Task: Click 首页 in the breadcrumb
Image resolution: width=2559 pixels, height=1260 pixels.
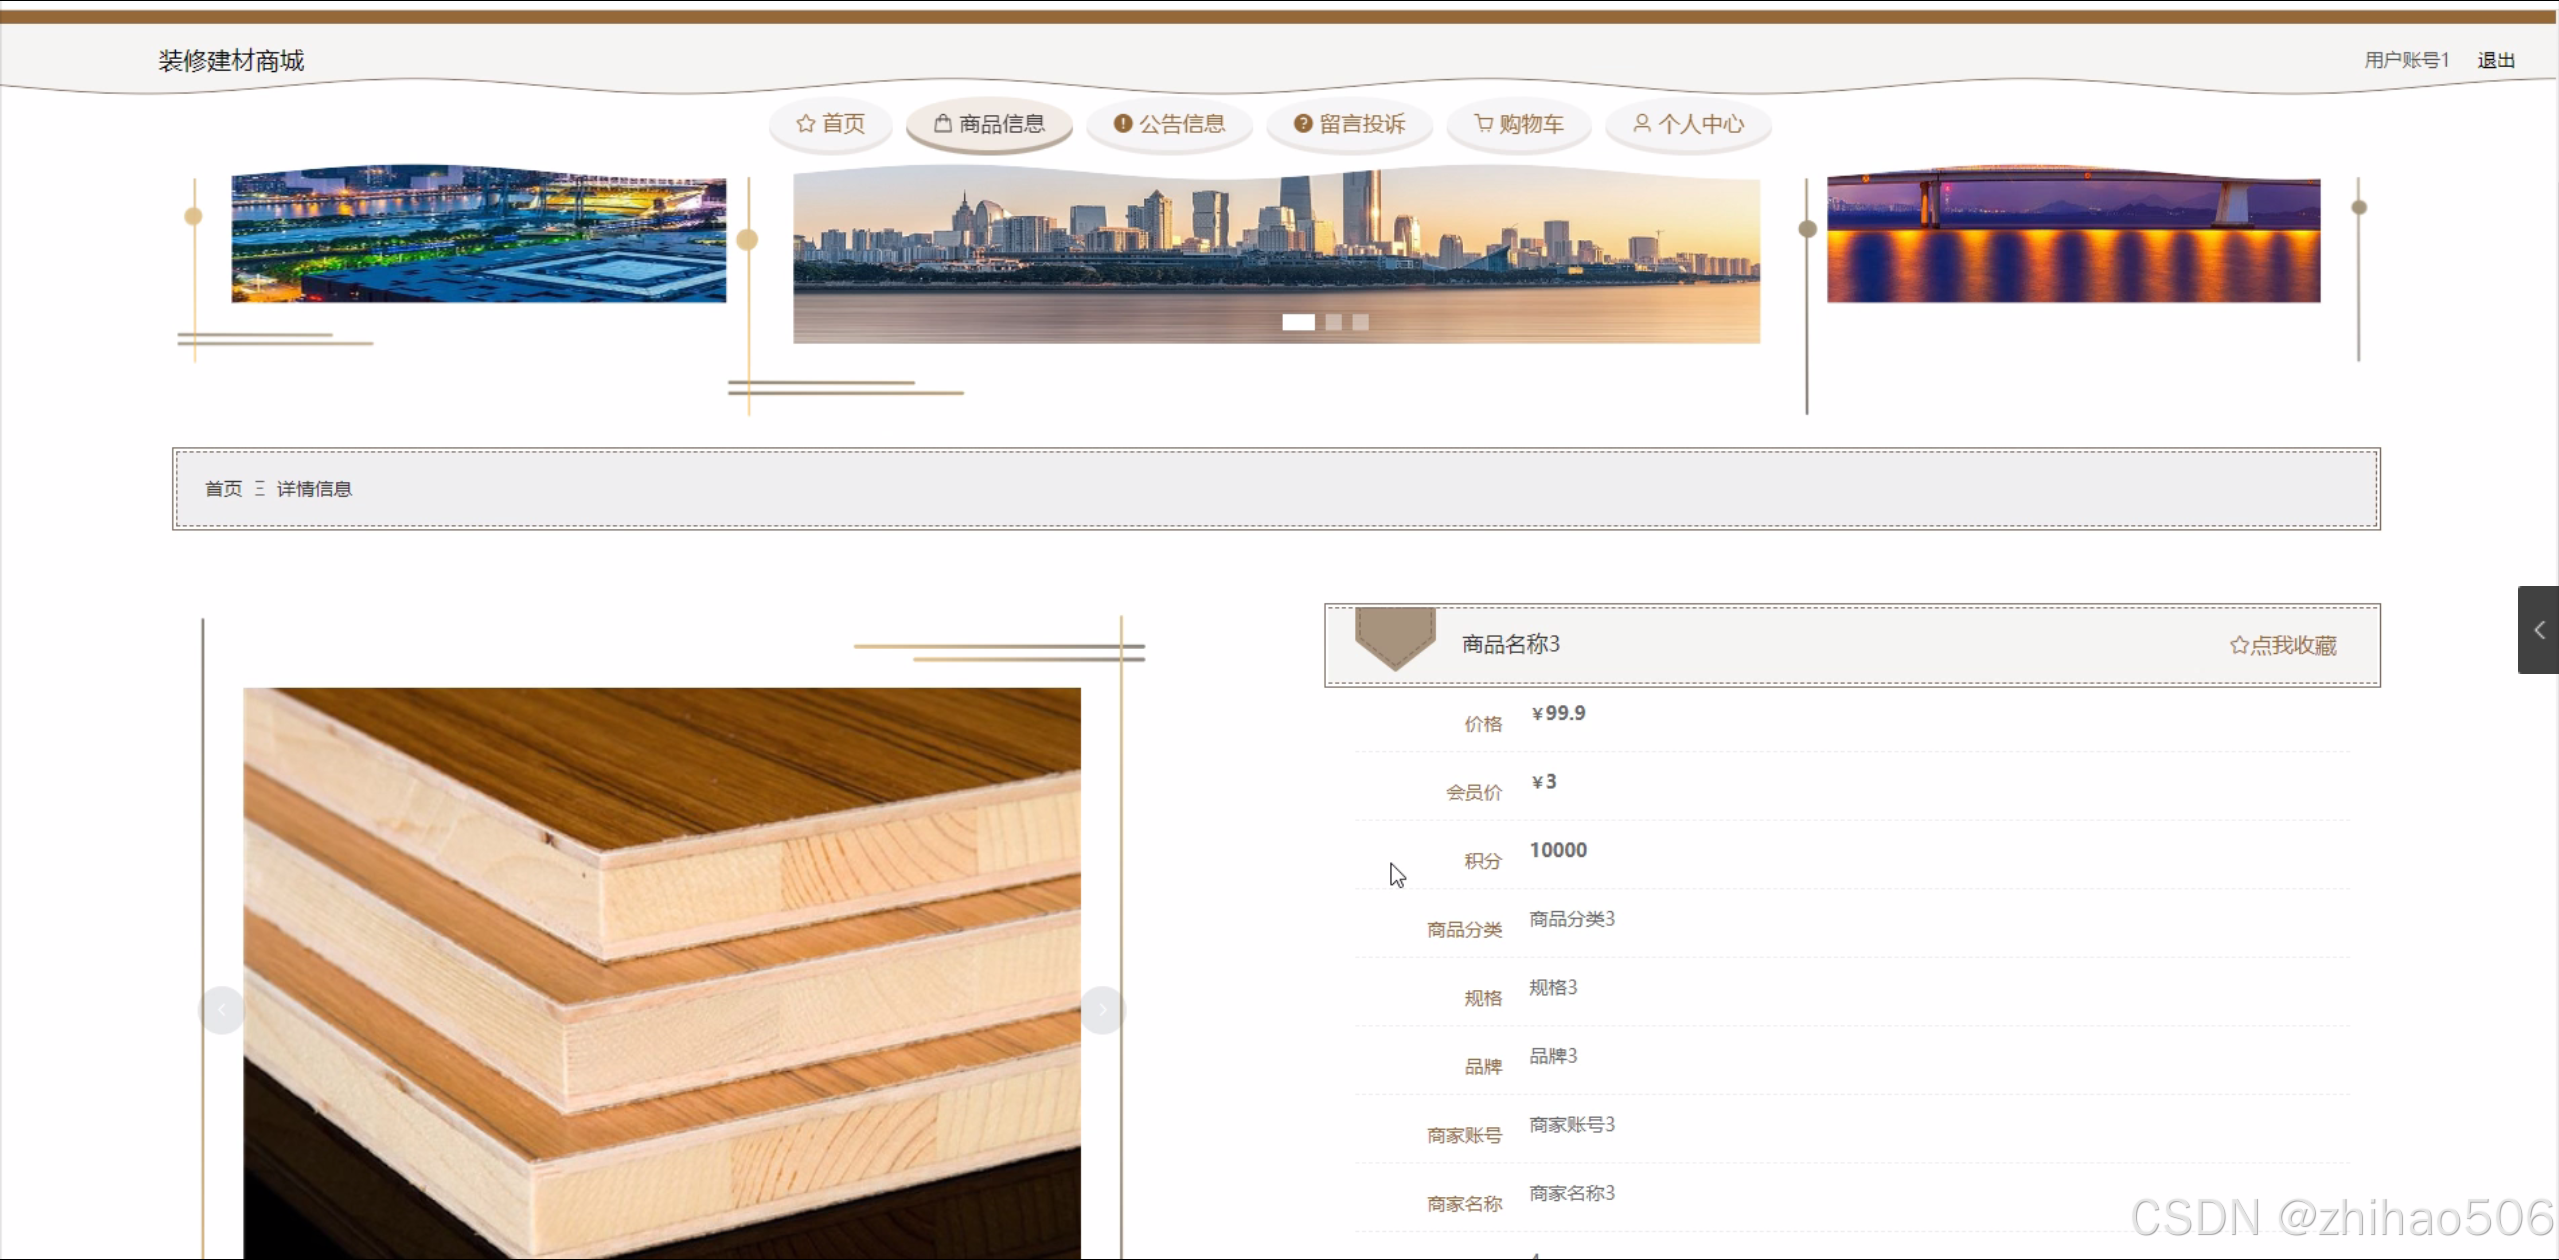Action: click(223, 489)
